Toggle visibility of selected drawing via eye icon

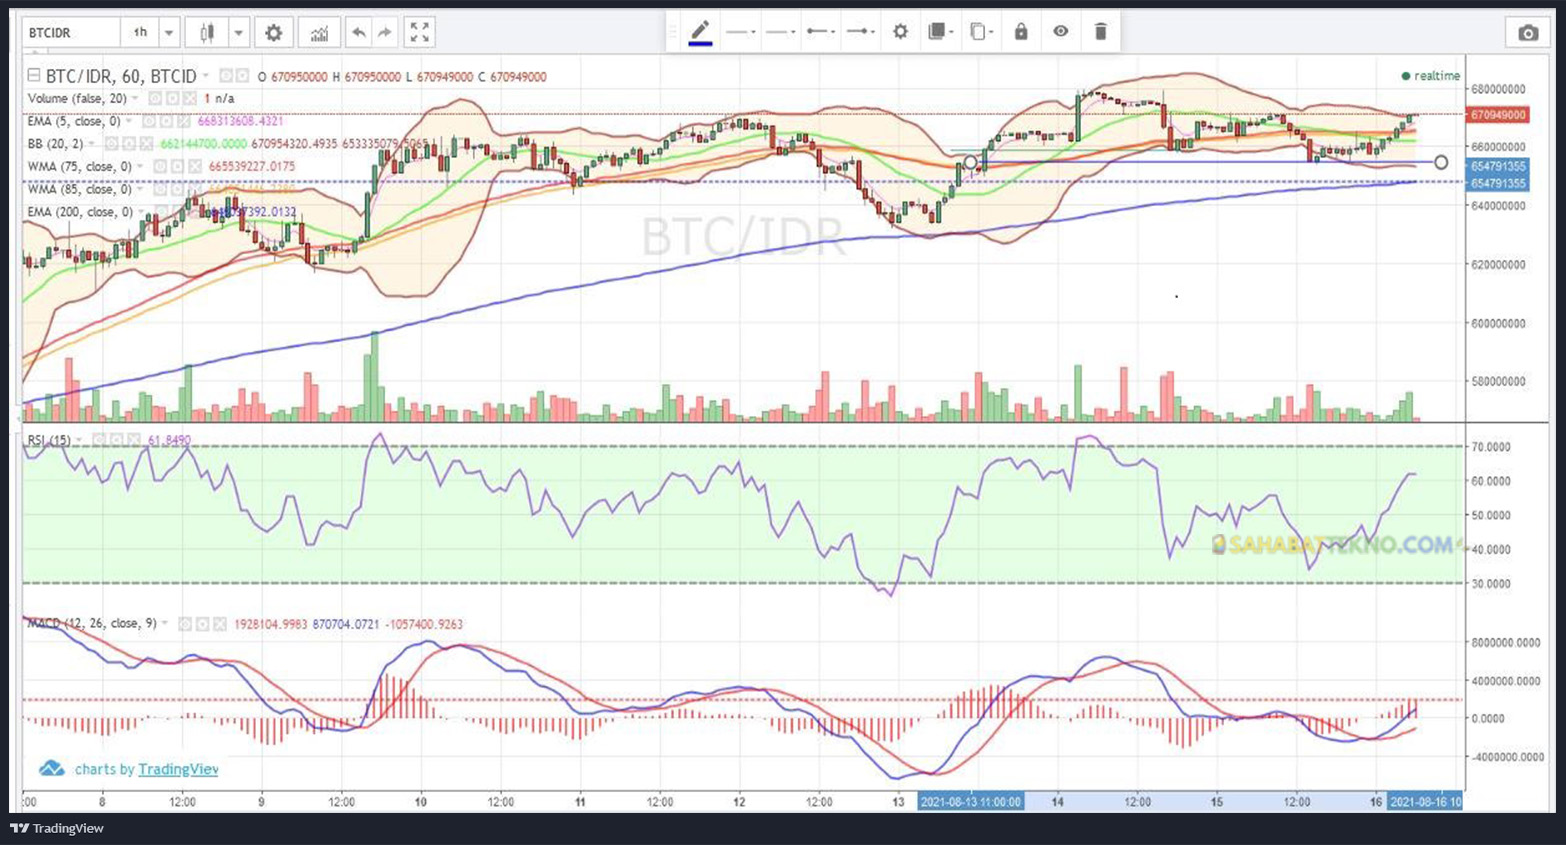tap(1060, 32)
